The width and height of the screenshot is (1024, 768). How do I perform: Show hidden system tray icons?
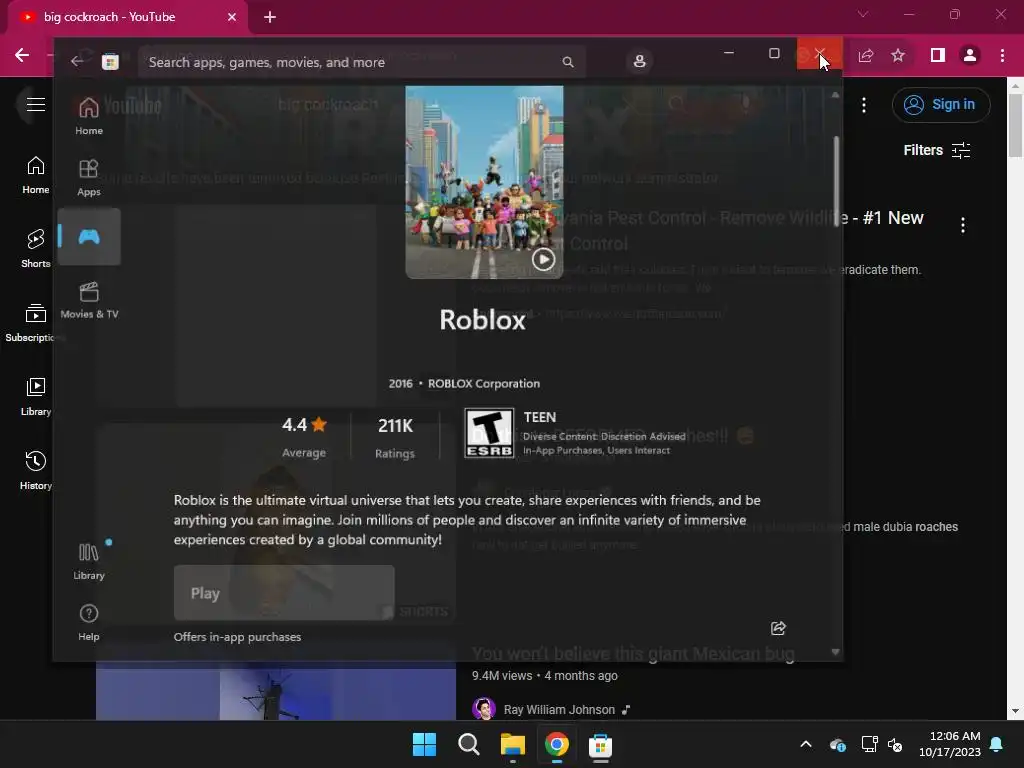point(806,744)
